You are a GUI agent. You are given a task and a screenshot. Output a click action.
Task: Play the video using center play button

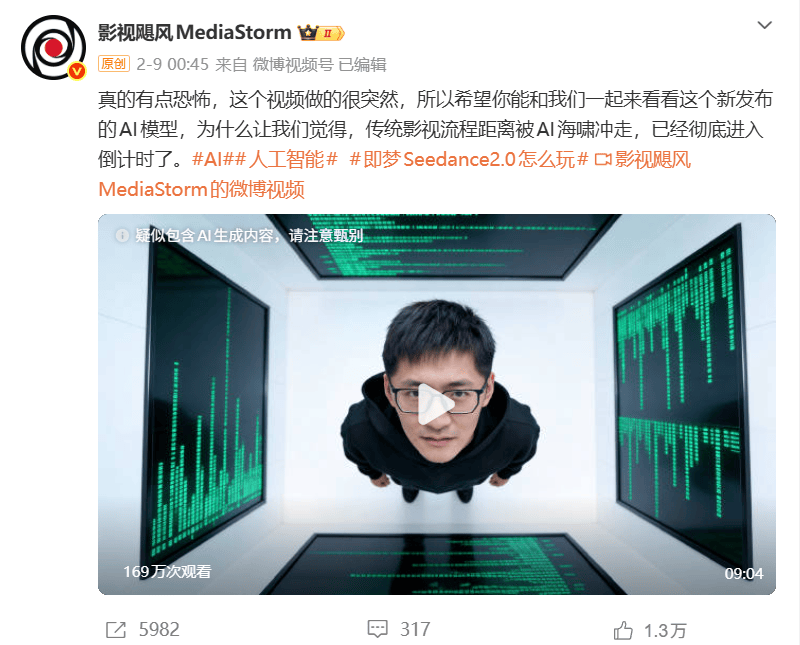tap(435, 405)
